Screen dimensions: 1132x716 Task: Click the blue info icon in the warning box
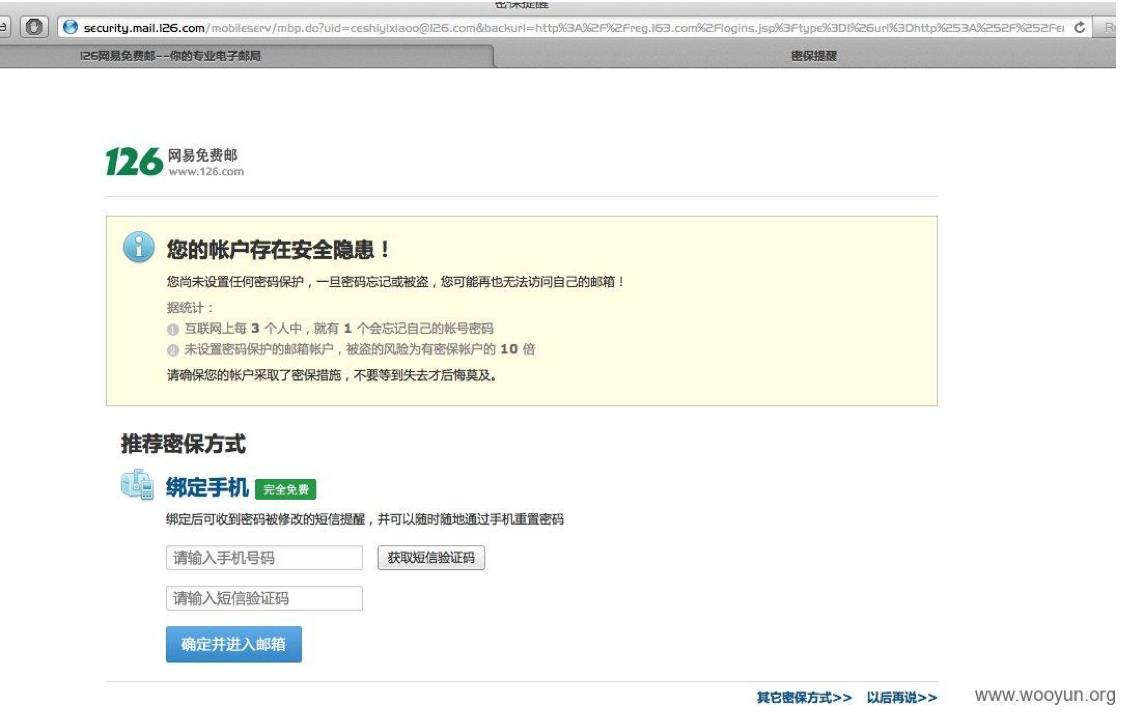(139, 247)
